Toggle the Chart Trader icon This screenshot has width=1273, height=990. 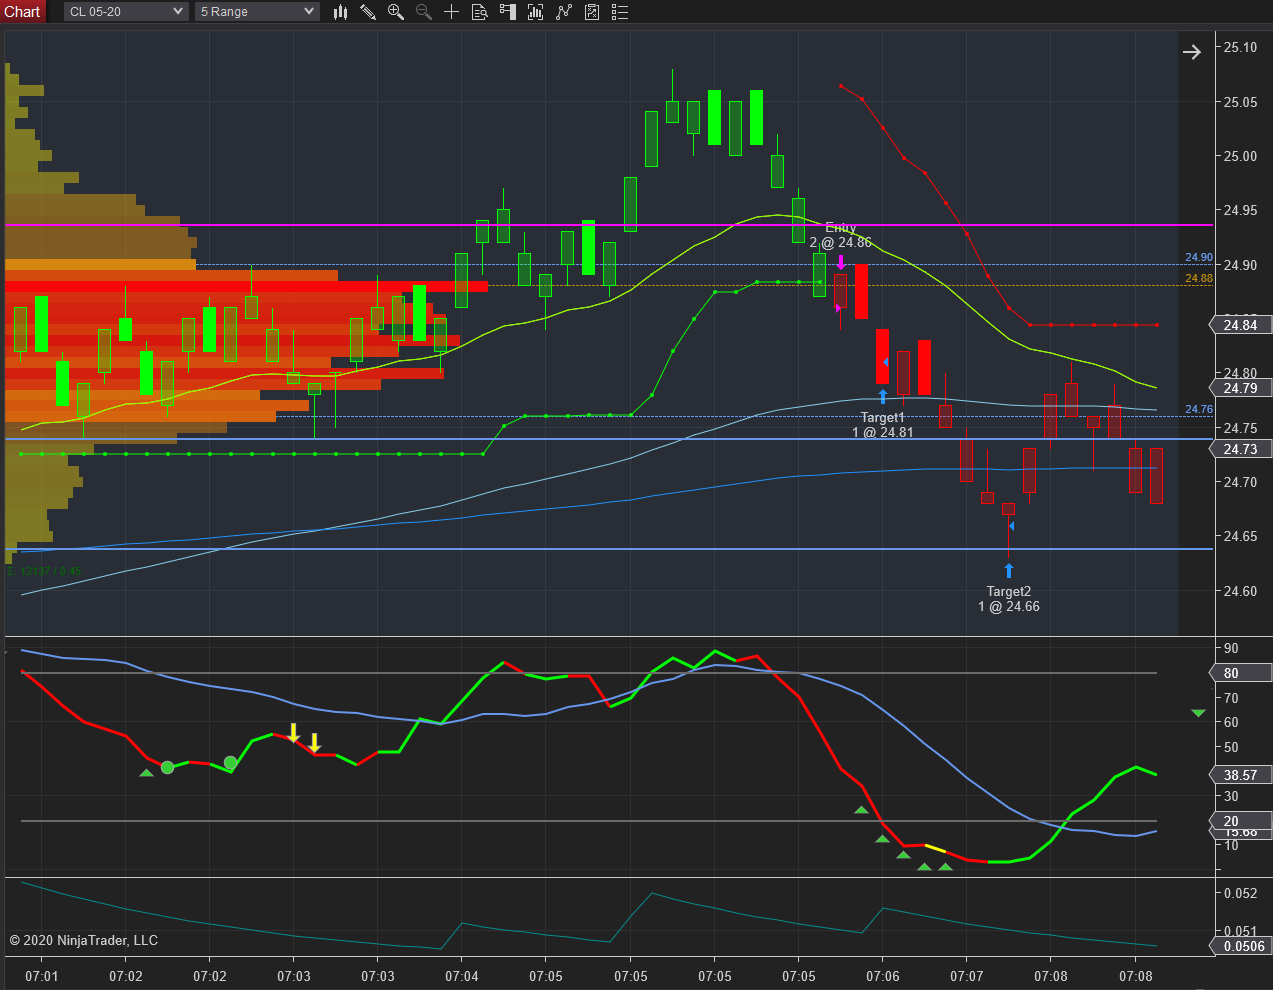click(508, 12)
